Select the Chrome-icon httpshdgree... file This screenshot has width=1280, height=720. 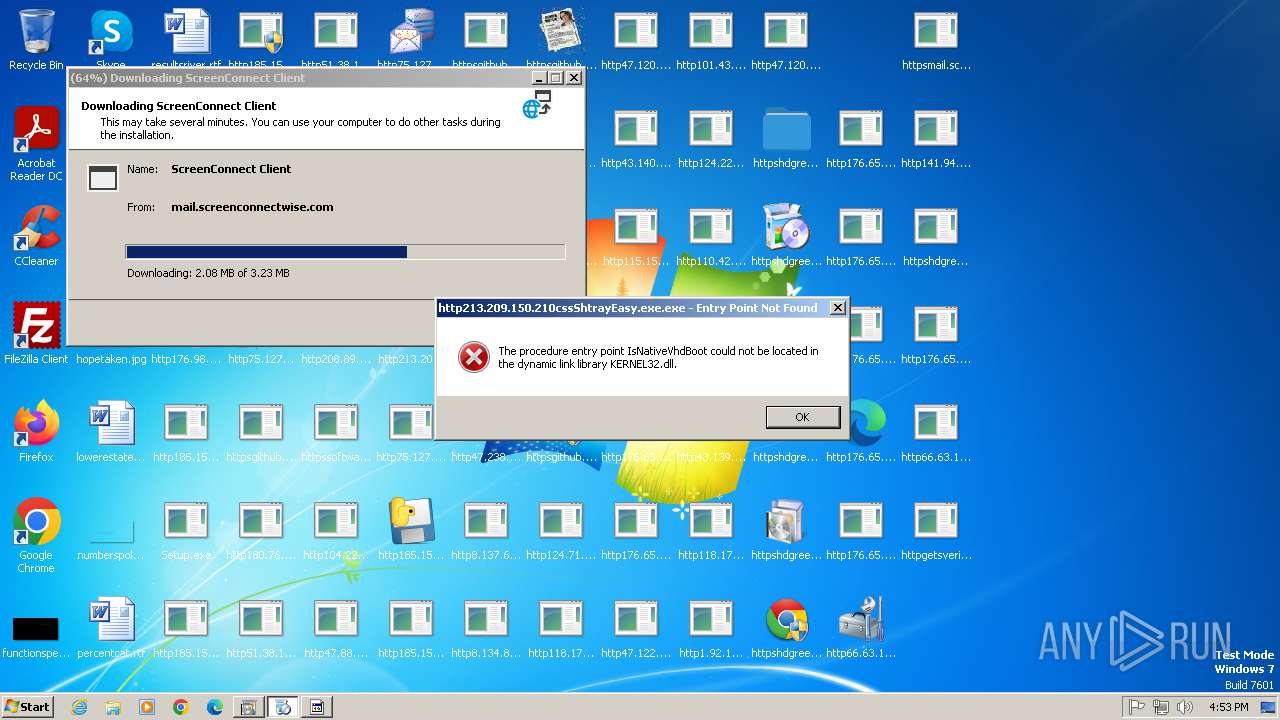(786, 628)
